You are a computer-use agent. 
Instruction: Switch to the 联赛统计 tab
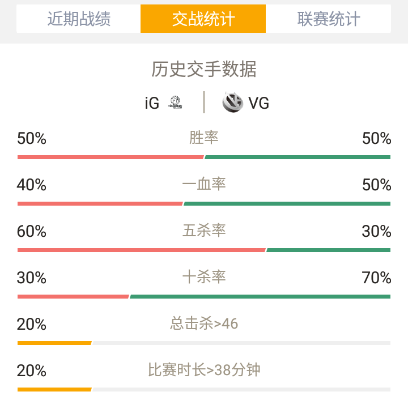tap(328, 19)
